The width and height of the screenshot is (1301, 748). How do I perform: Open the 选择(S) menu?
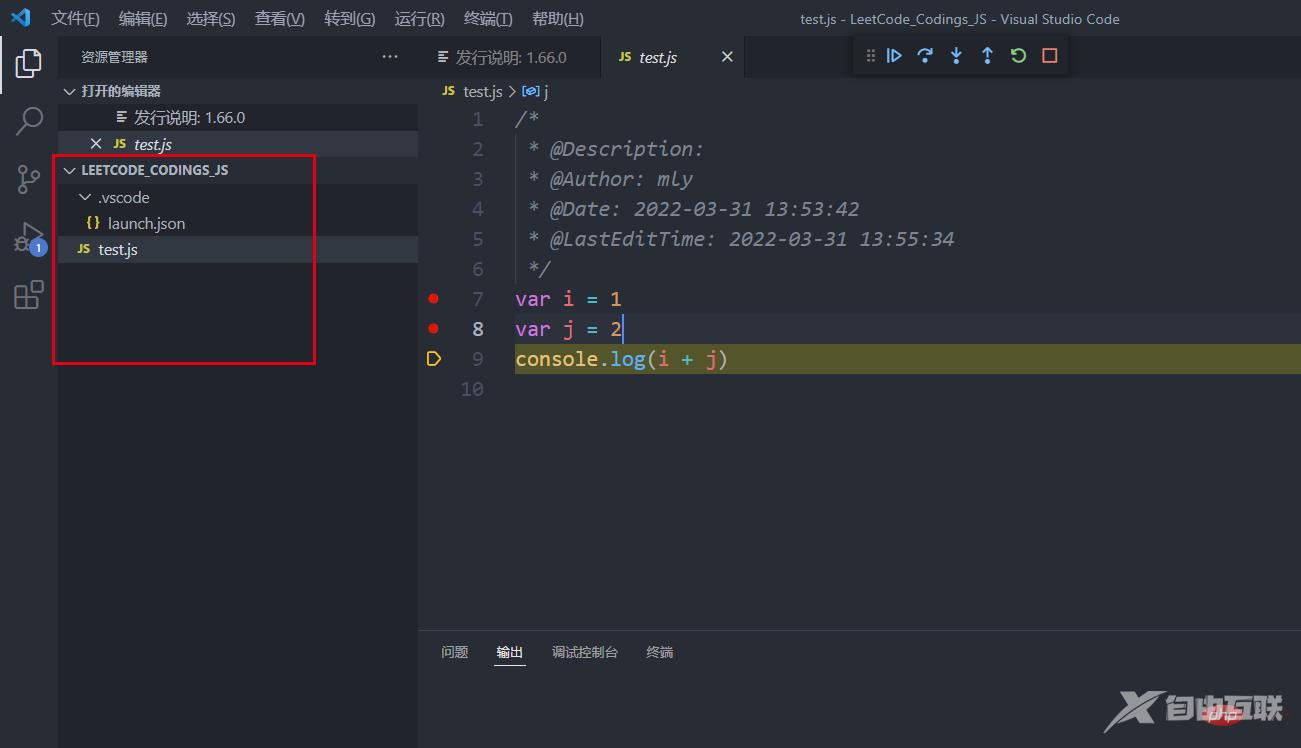tap(211, 18)
